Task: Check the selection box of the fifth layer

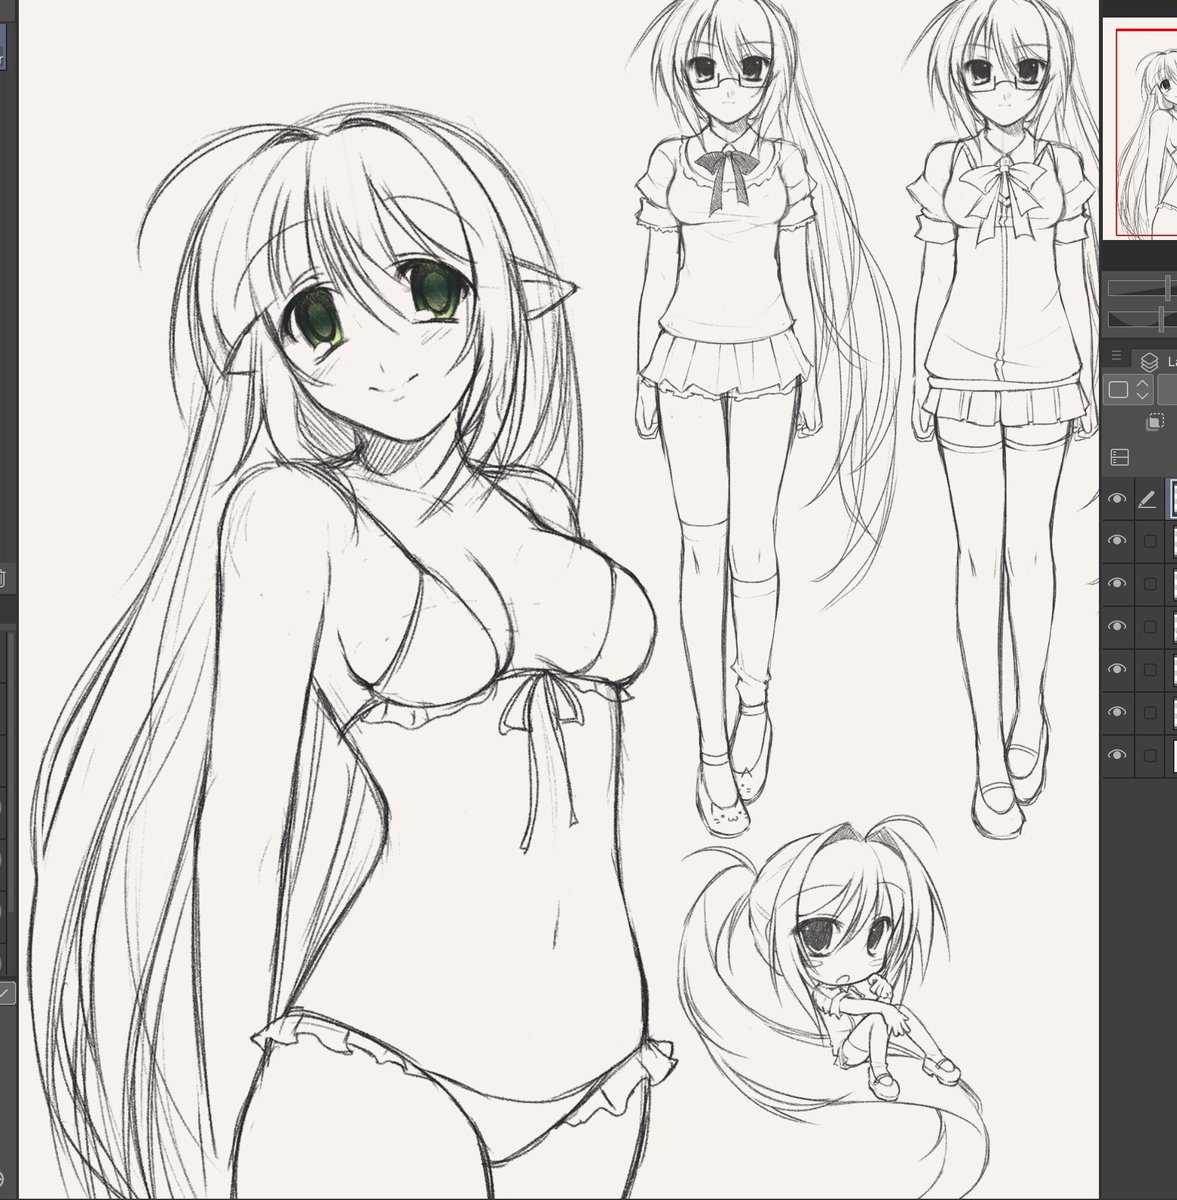Action: 1150,670
